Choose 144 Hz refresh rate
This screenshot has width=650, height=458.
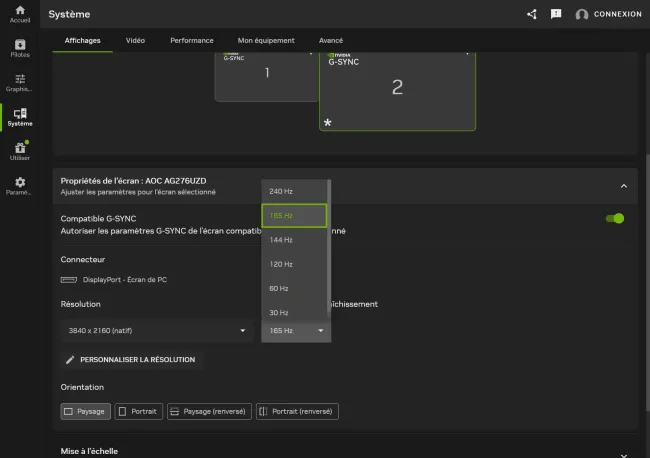click(x=294, y=240)
